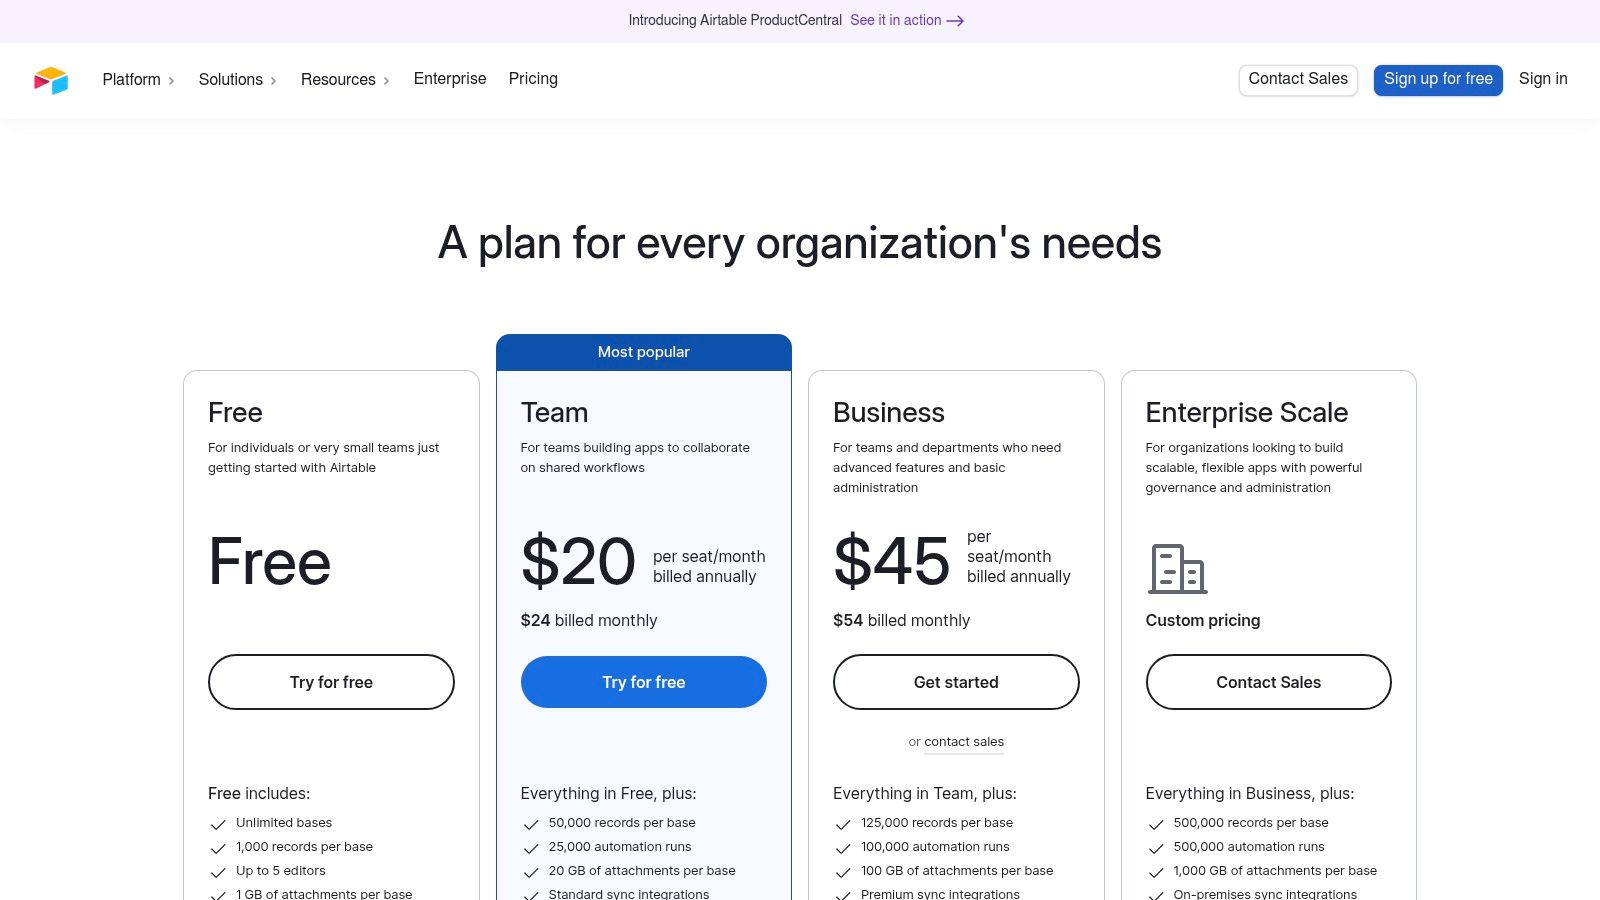
Task: Click Introducing Airtable ProductCentral announcement text
Action: click(x=735, y=20)
